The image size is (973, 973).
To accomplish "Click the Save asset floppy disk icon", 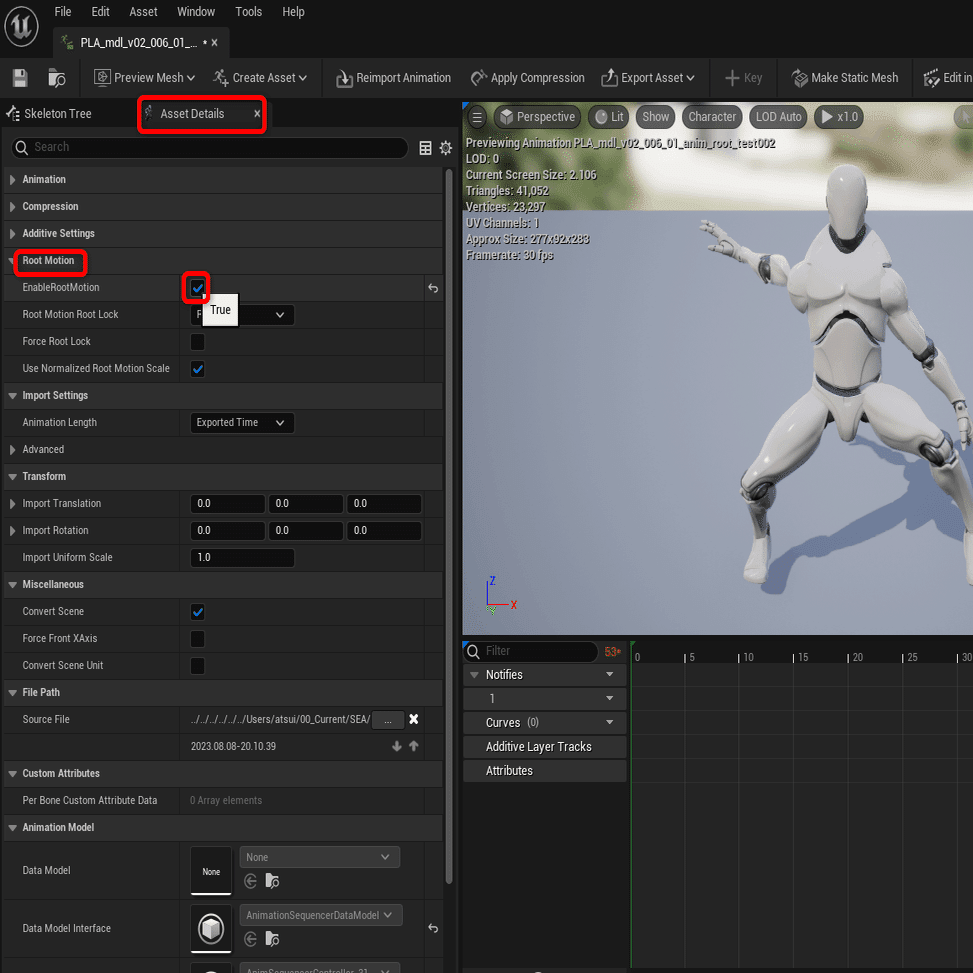I will click(20, 78).
